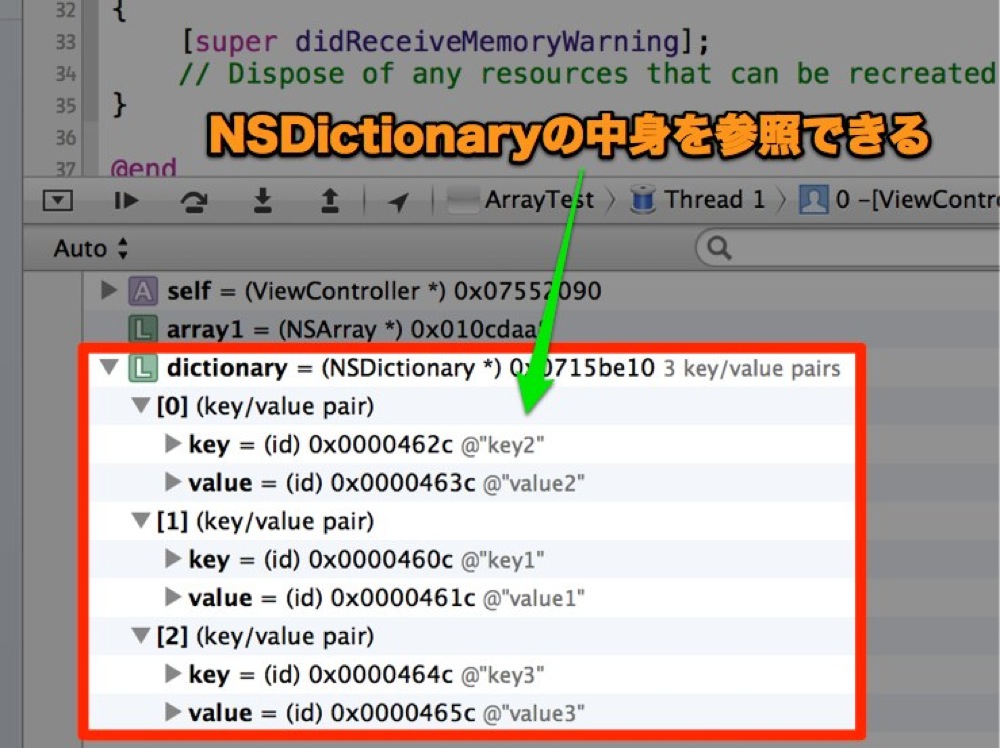Click the 'L' icon beside array1
The image size is (1000, 748).
coord(143,329)
